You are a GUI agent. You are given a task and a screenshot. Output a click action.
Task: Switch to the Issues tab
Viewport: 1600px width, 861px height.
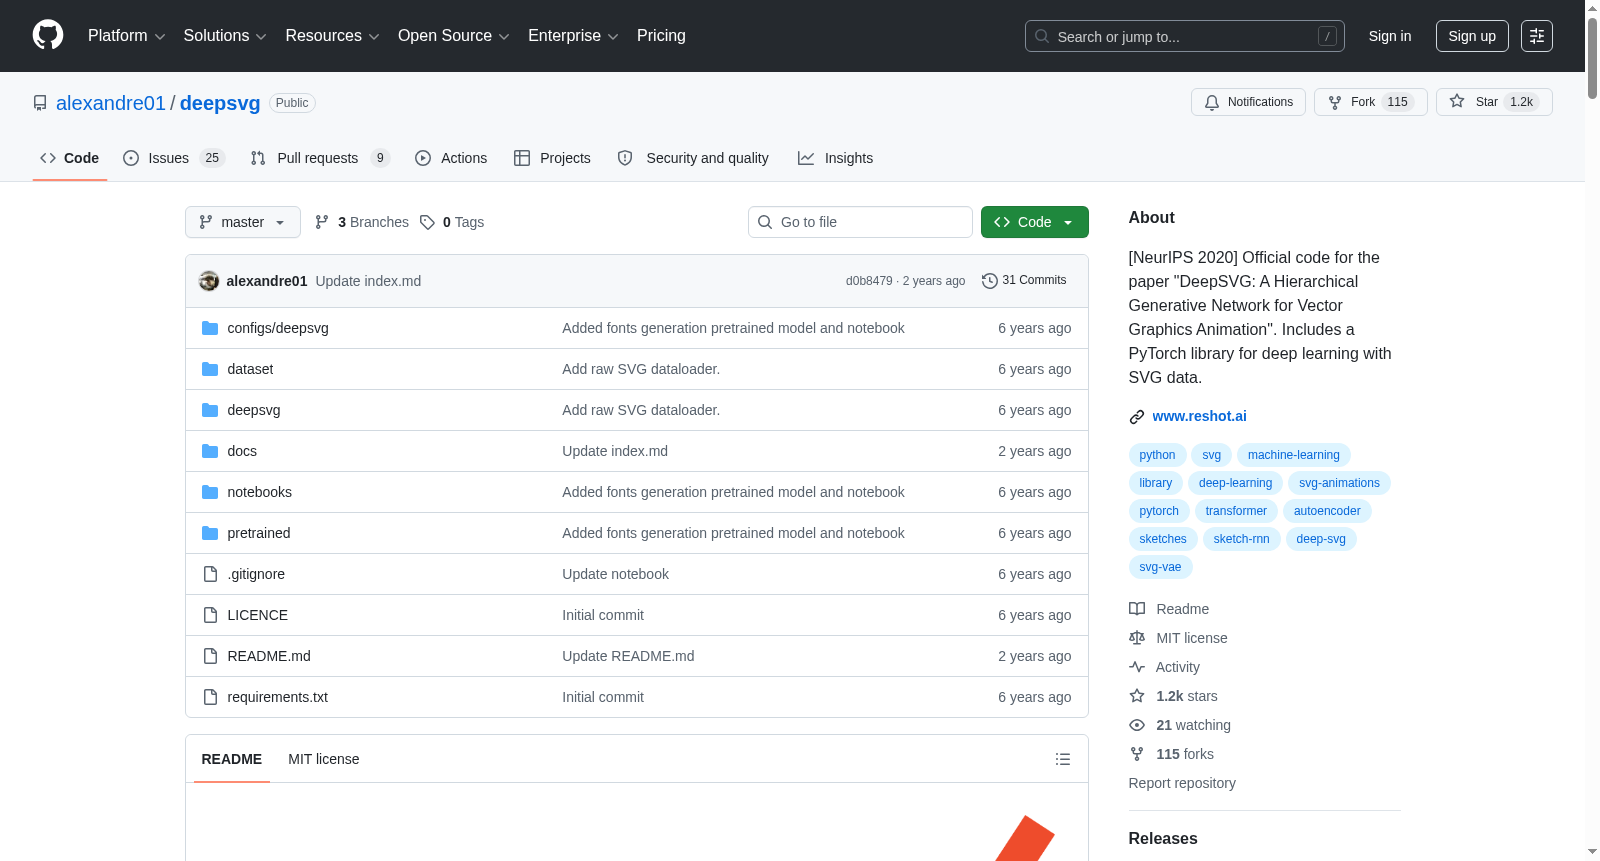pyautogui.click(x=174, y=158)
